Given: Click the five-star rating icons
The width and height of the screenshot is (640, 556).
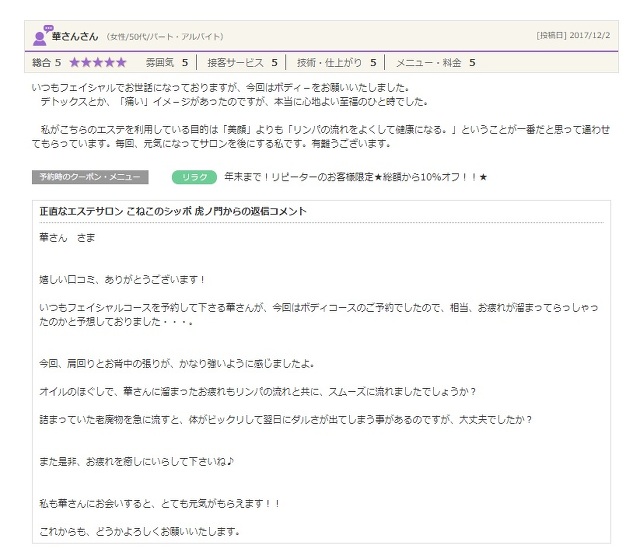Looking at the screenshot, I should tap(97, 62).
